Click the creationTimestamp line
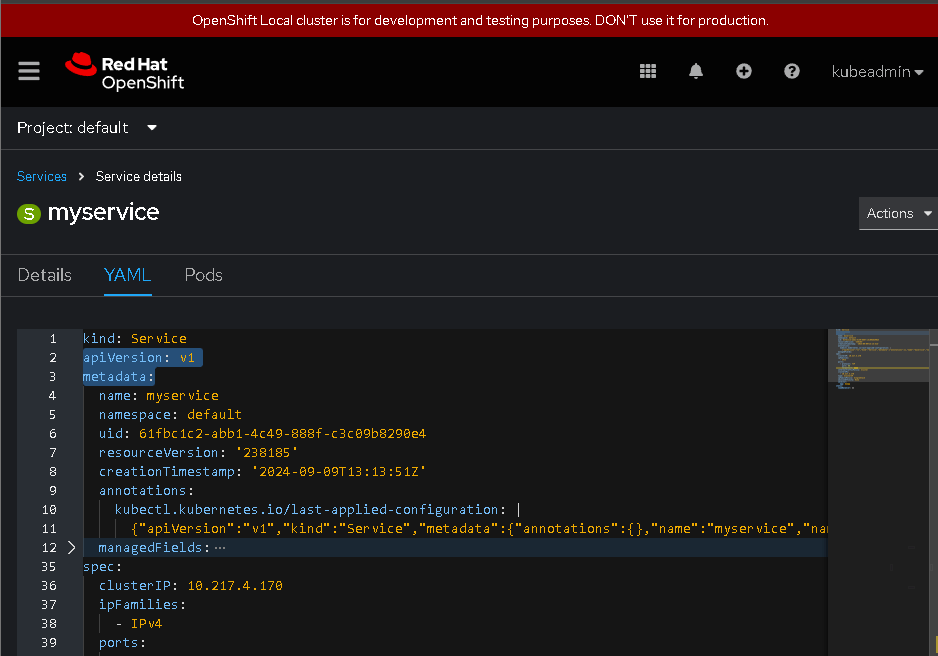Viewport: 938px width, 656px height. 263,472
